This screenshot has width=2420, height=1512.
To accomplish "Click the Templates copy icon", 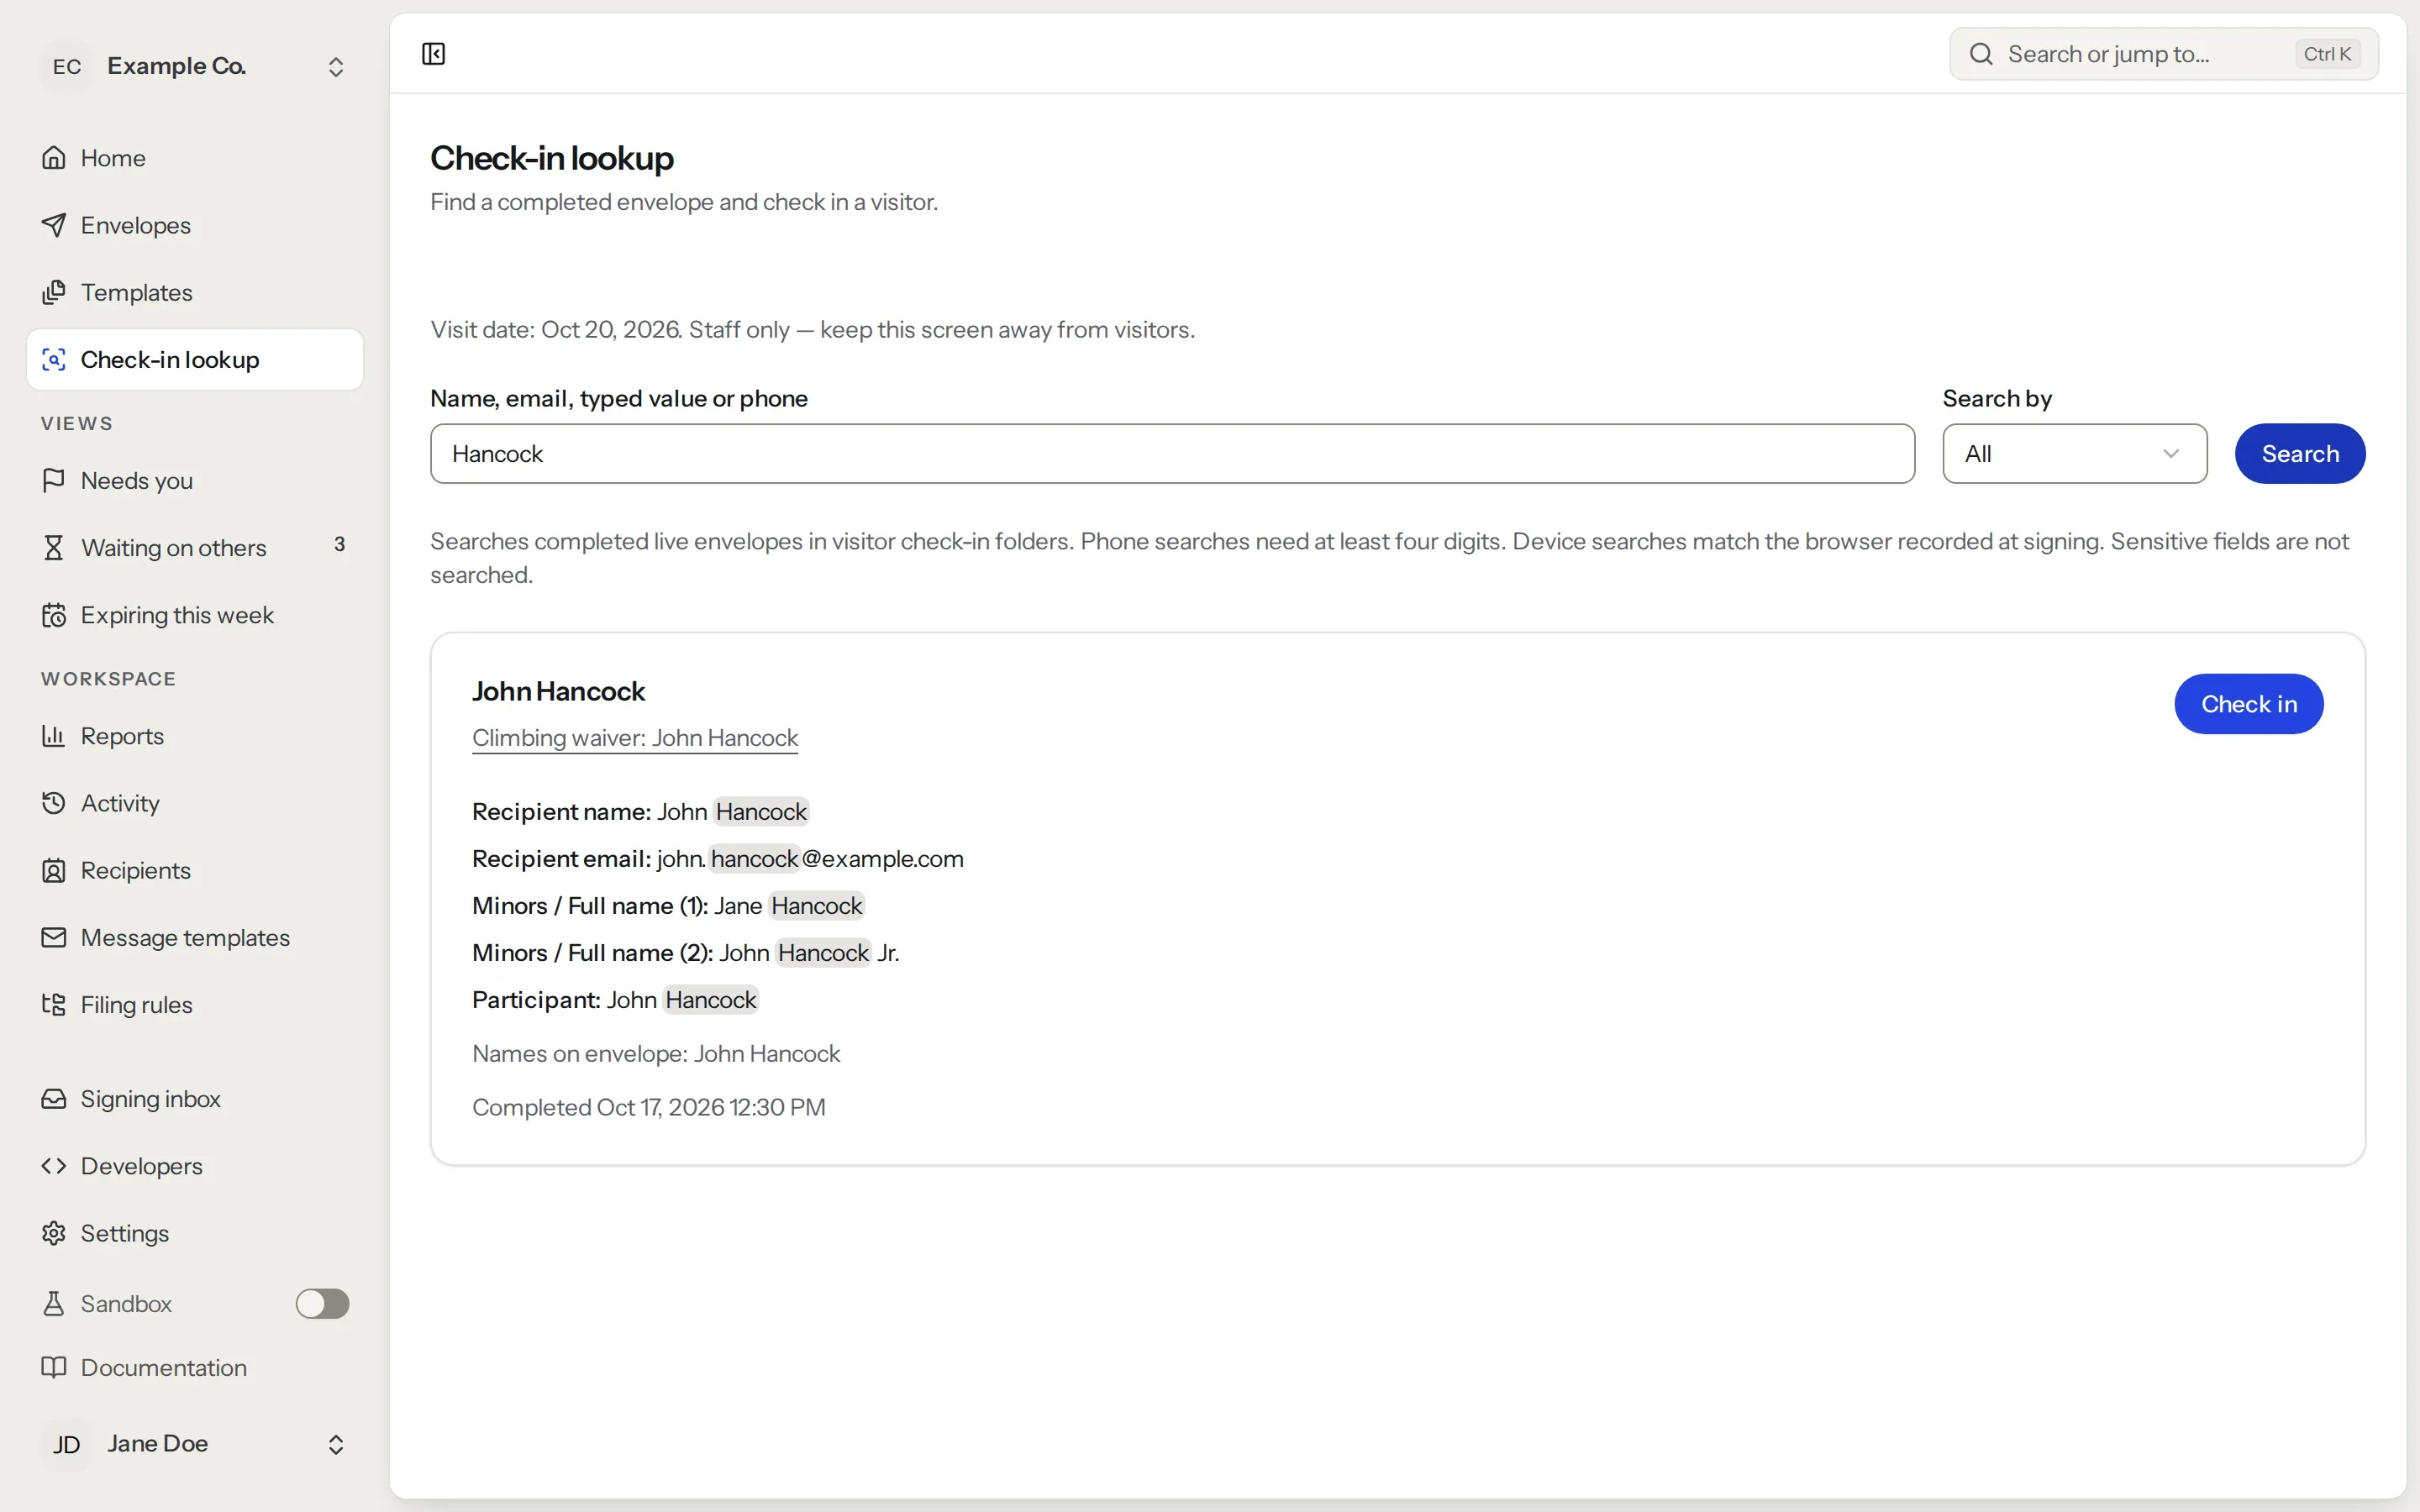I will pyautogui.click(x=54, y=292).
